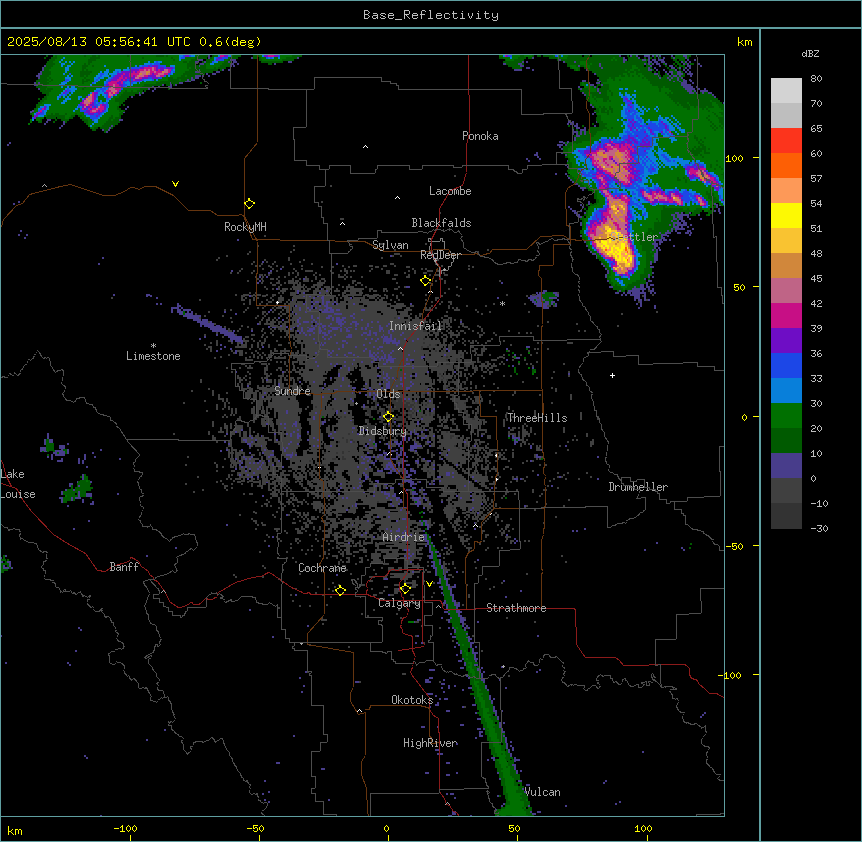Click the yellow diamond marker below Cochrane
This screenshot has height=842, width=862.
click(x=340, y=590)
